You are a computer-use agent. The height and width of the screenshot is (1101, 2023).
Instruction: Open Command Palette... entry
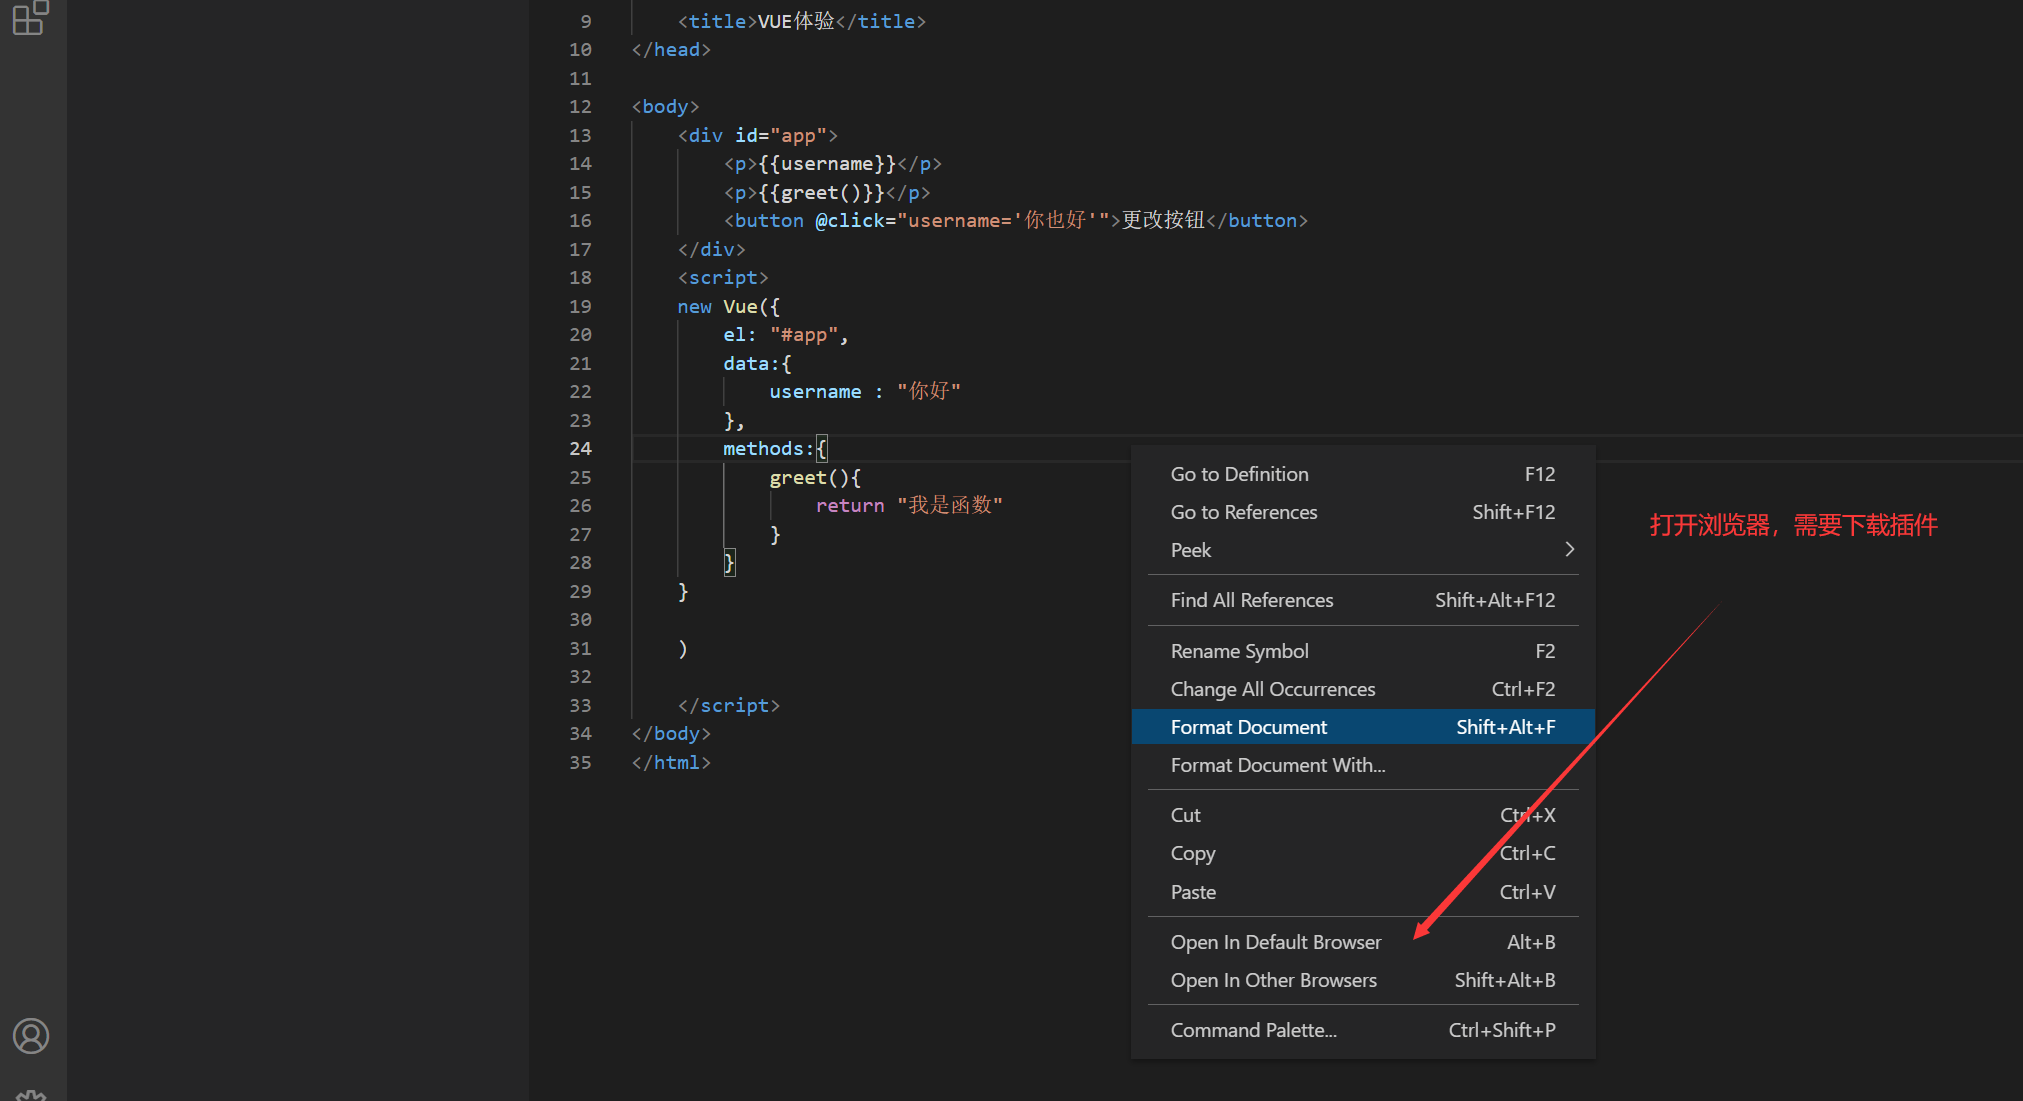[1253, 1030]
